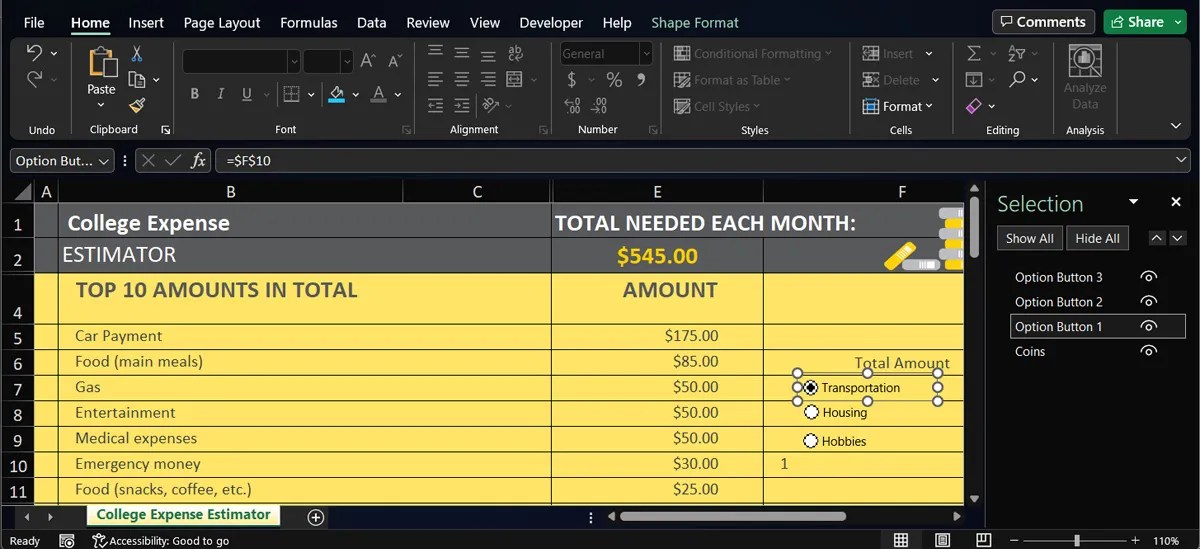Expand the Name Box dropdown arrow
Screen dimensions: 1200x549
[x=104, y=160]
